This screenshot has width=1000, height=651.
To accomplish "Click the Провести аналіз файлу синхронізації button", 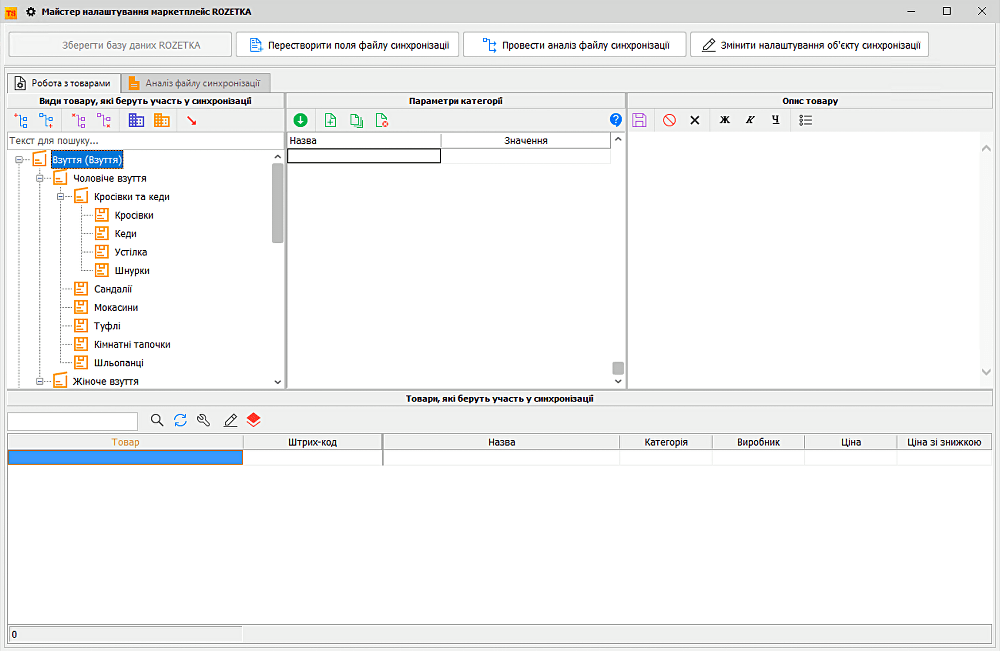I will pos(575,45).
